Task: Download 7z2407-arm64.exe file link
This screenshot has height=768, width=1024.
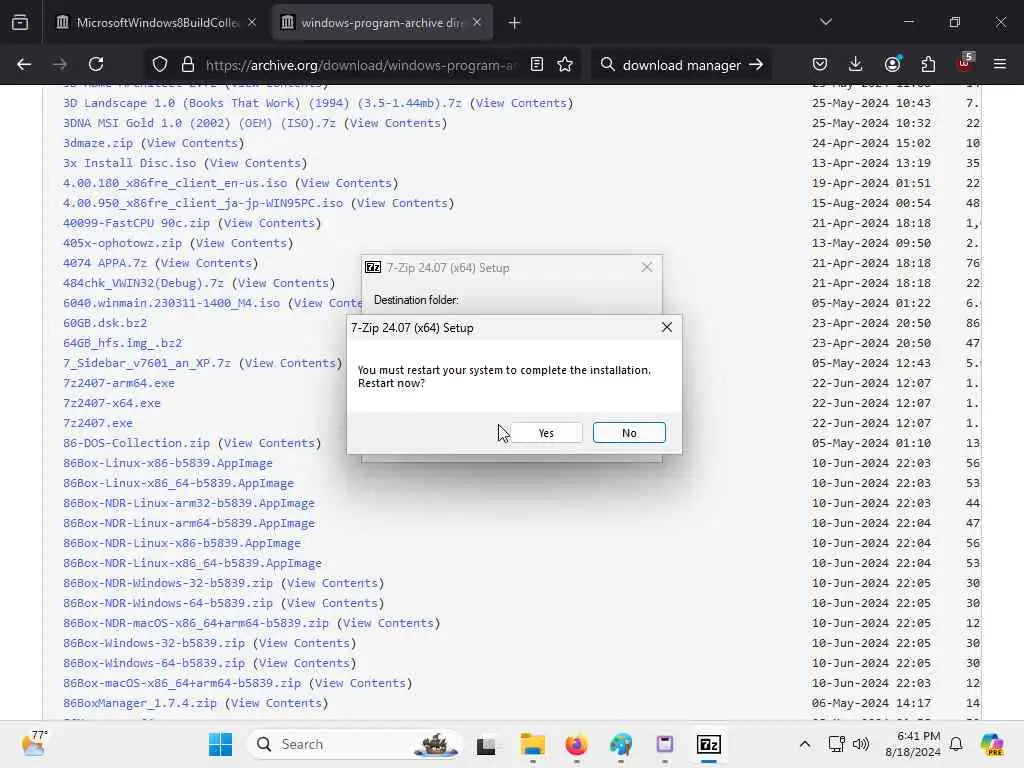Action: click(119, 383)
